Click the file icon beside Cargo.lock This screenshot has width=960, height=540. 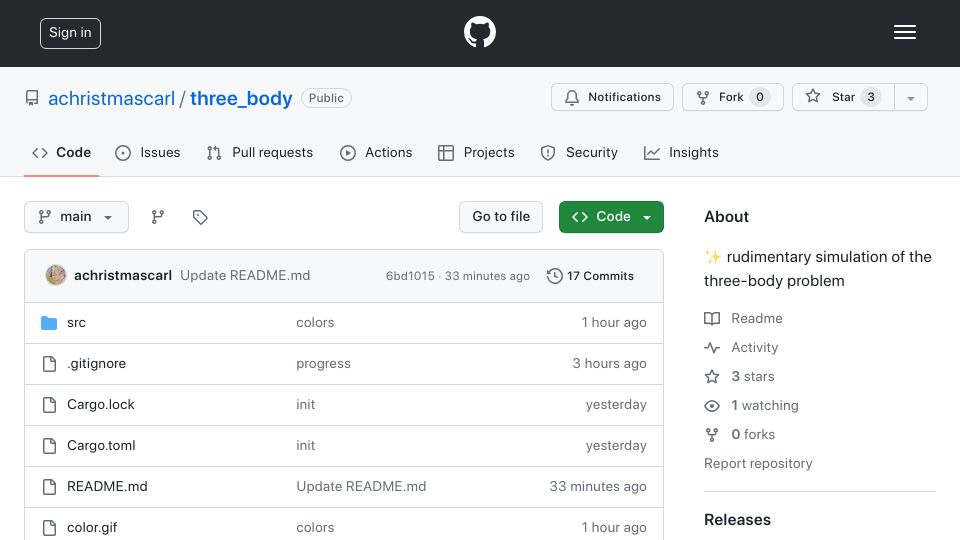(49, 405)
